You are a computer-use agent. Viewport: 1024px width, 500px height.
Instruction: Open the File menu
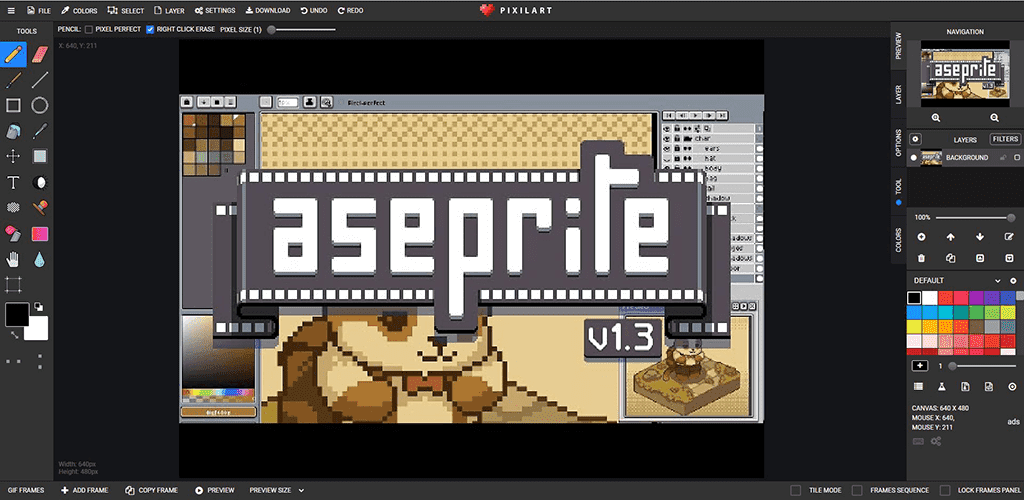(x=39, y=10)
